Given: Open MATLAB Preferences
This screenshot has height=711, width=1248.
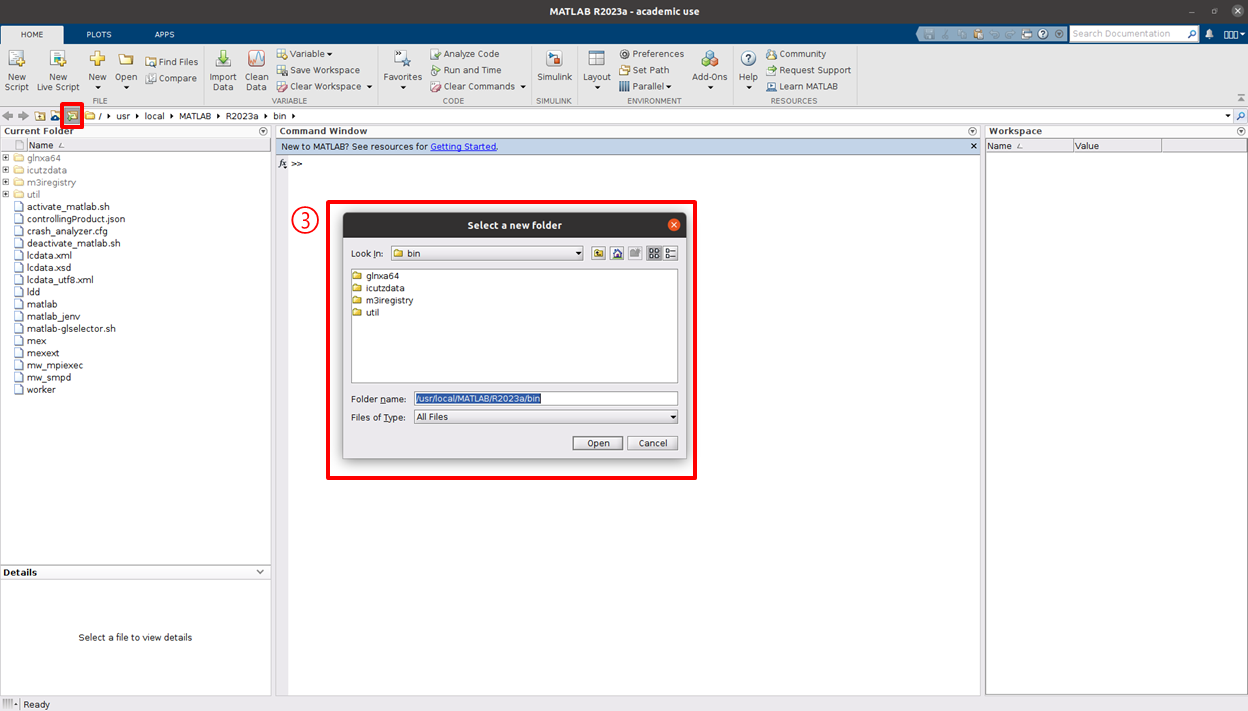Looking at the screenshot, I should pyautogui.click(x=651, y=54).
